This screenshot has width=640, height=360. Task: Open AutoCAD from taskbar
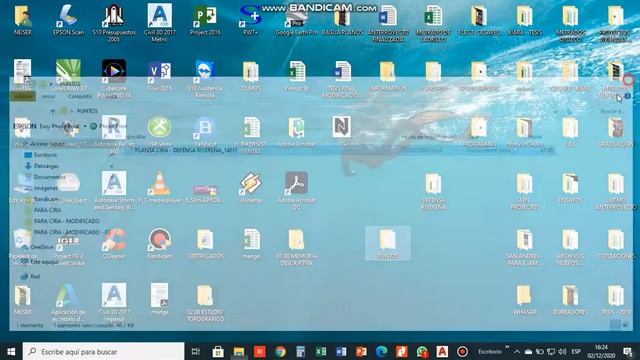click(x=442, y=351)
